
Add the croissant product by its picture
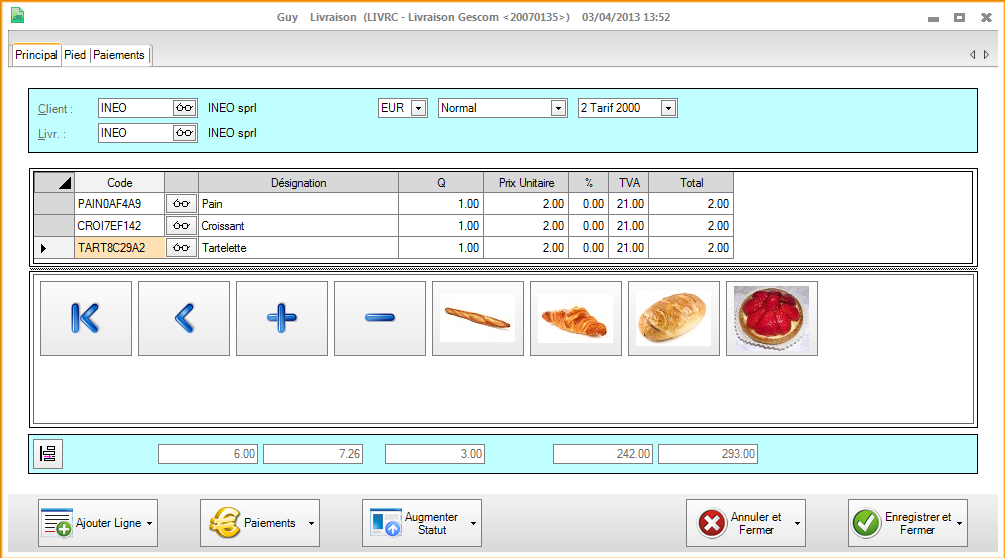575,318
